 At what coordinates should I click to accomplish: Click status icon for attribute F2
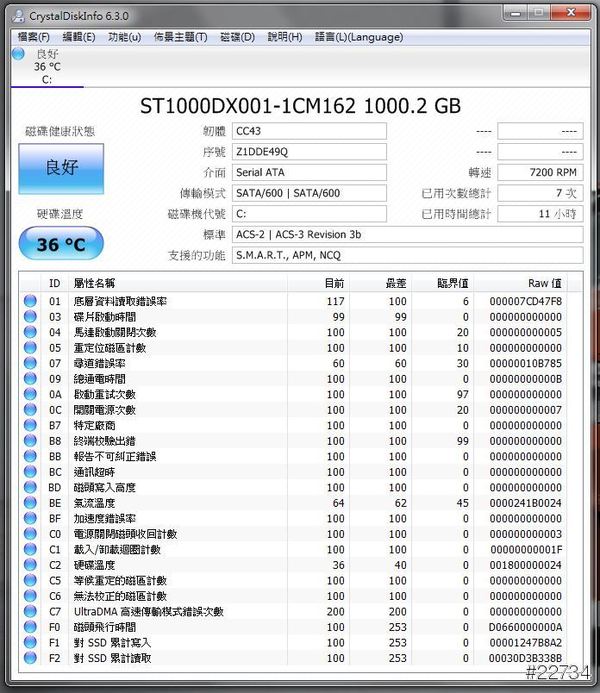tap(30, 658)
